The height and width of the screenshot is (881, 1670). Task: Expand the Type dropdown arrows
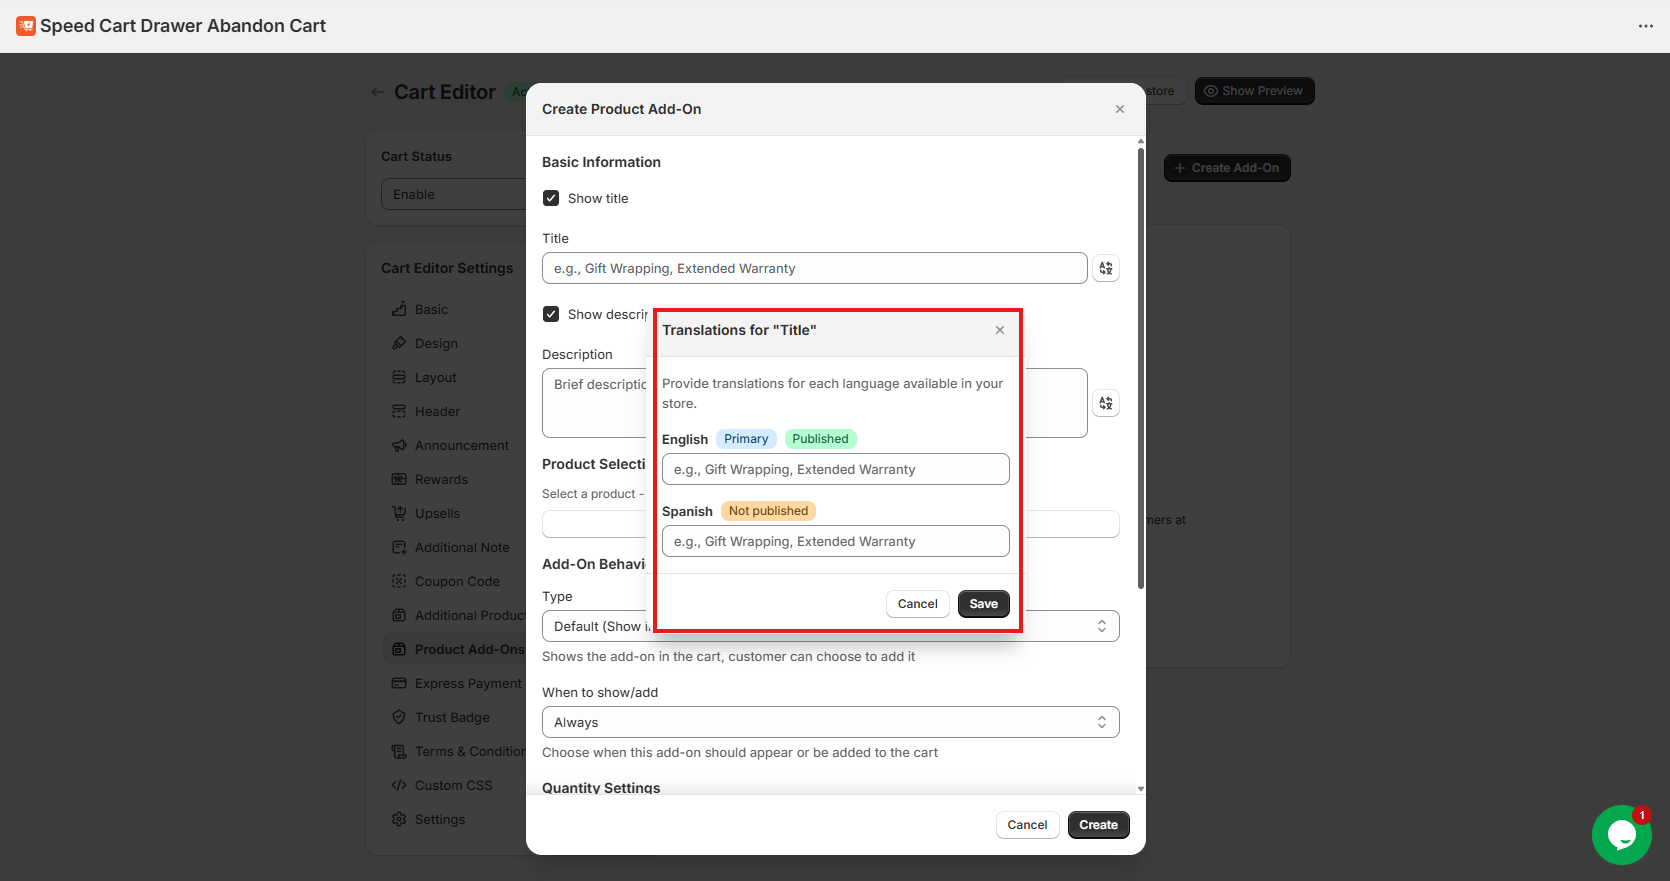click(x=1101, y=626)
